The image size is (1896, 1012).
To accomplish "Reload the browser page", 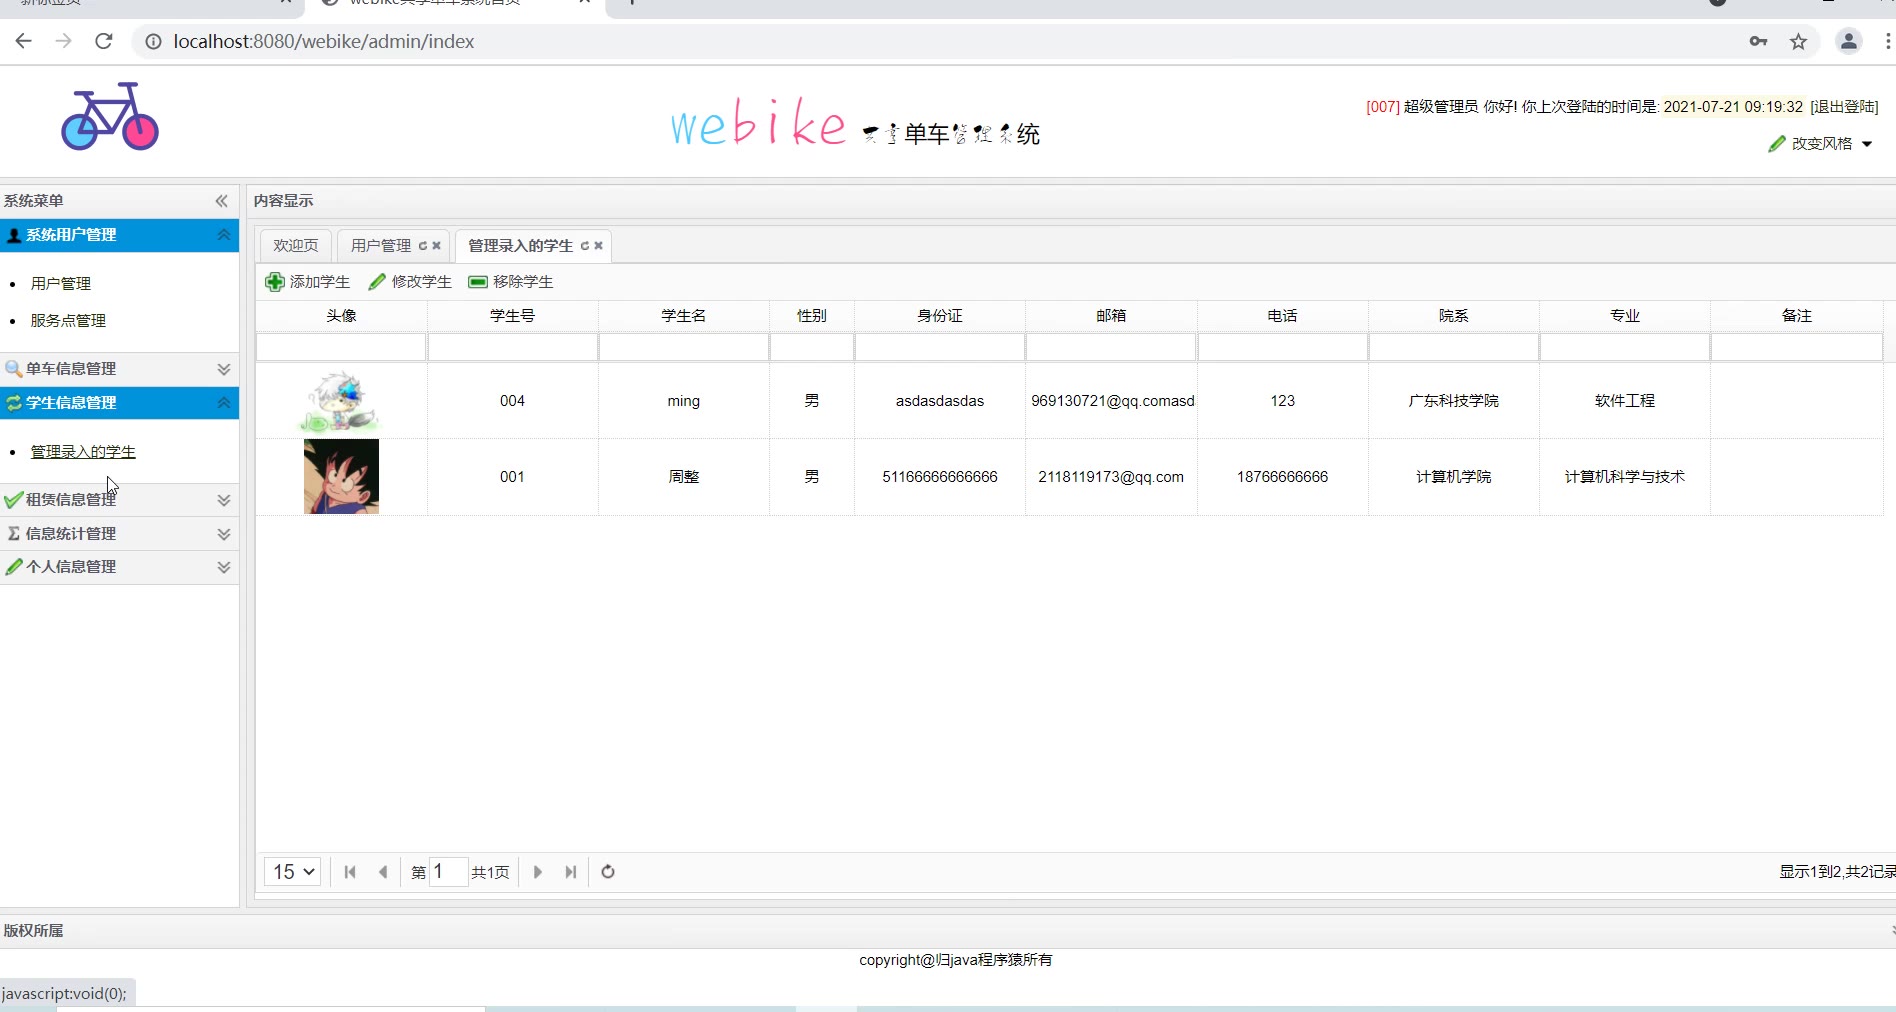I will 103,41.
